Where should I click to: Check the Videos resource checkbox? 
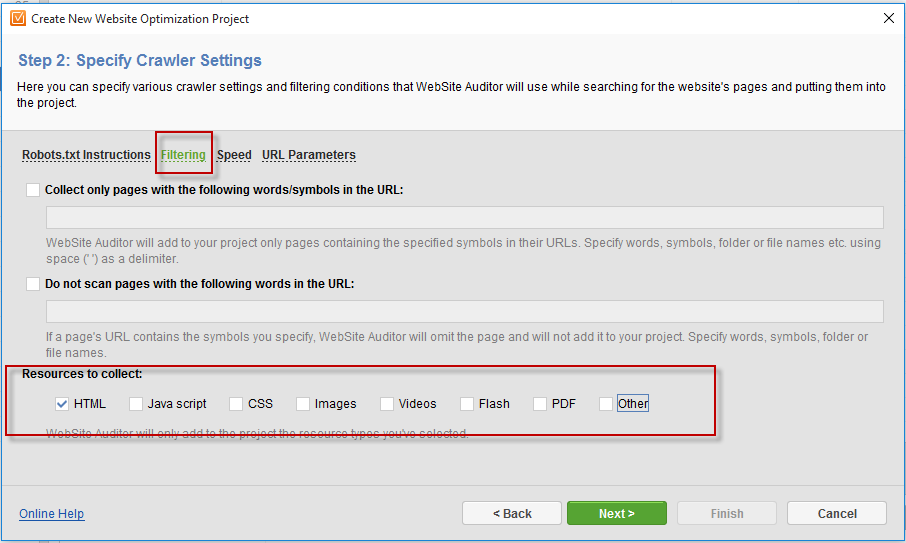[x=387, y=404]
